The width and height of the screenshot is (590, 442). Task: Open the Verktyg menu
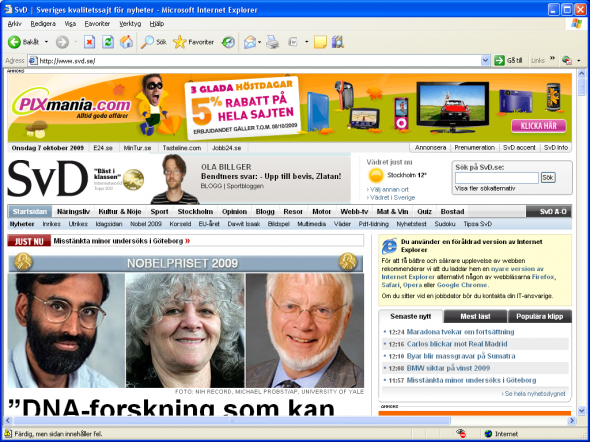click(130, 24)
